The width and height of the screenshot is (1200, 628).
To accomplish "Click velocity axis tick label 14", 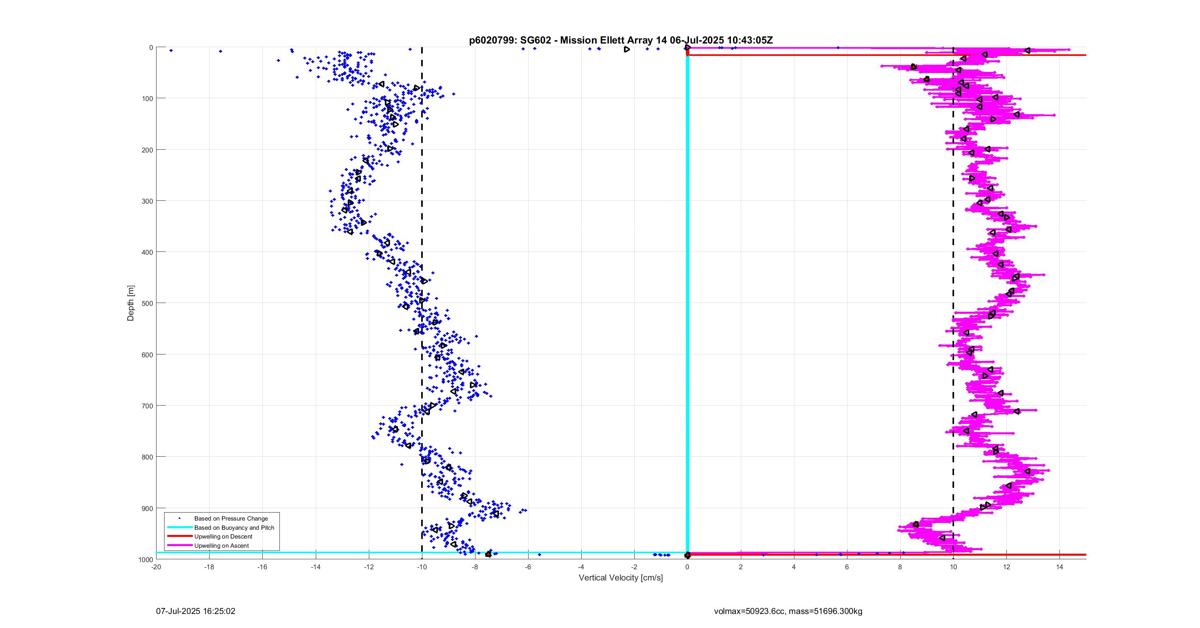I will (1059, 567).
